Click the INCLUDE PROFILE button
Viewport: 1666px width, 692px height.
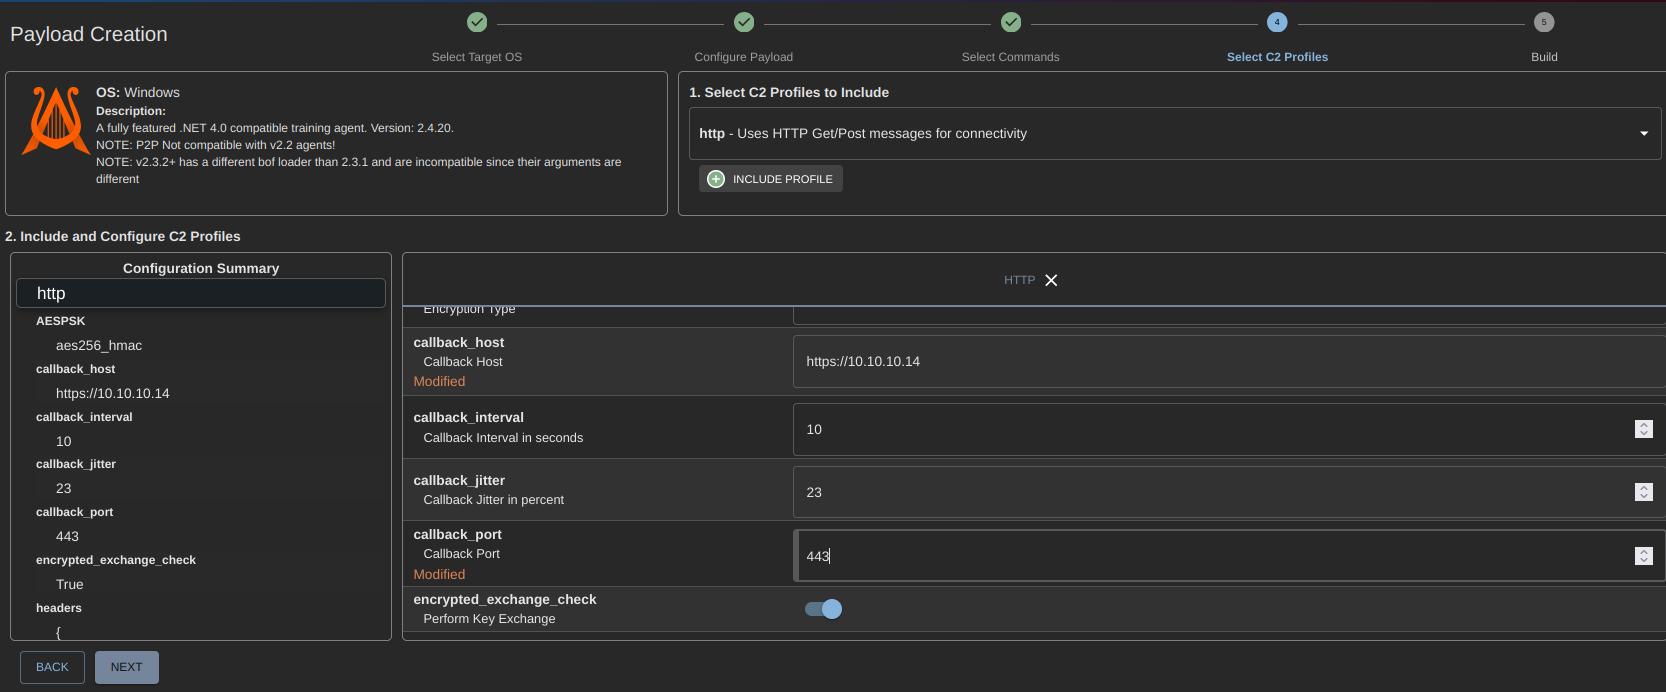(x=771, y=179)
